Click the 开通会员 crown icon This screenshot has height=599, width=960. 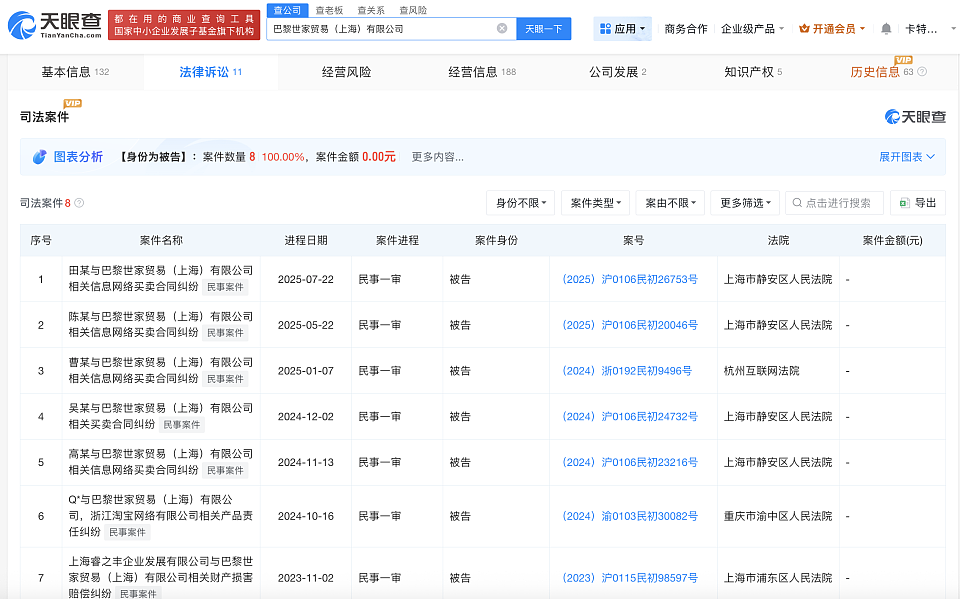[x=804, y=29]
